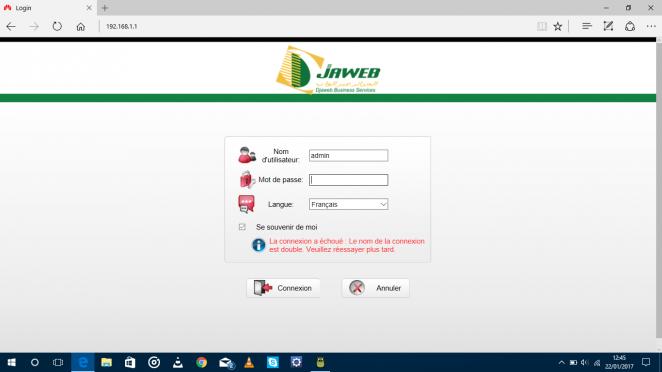Open reading view icon in address bar
662x372 pixels.
click(x=542, y=26)
